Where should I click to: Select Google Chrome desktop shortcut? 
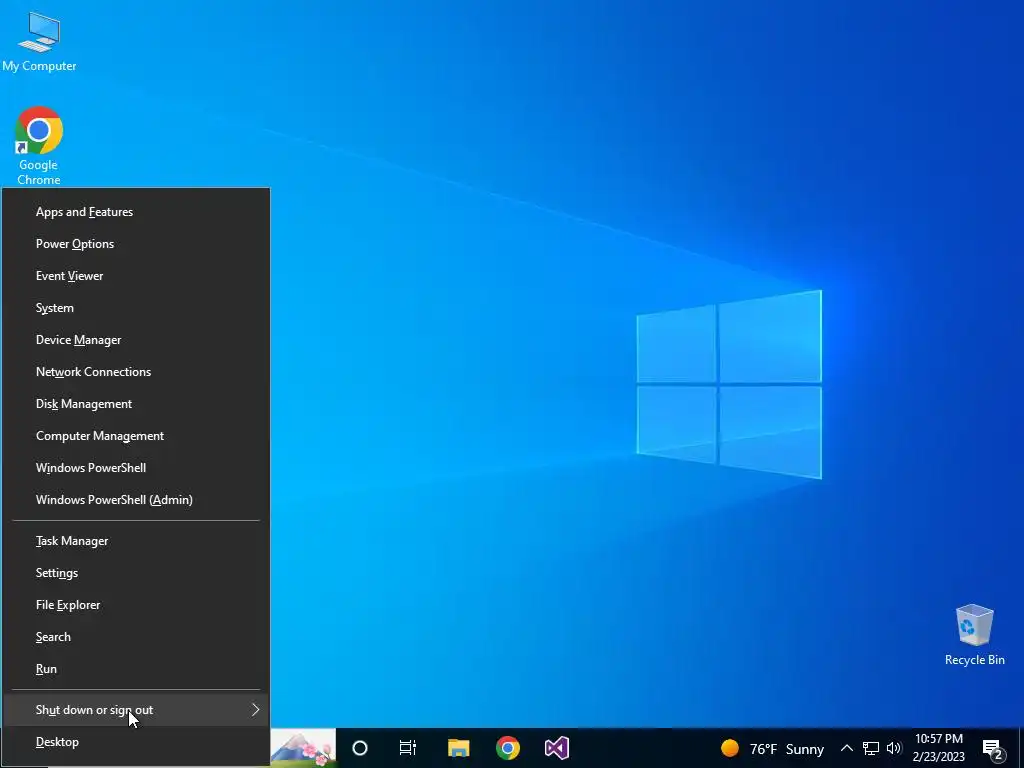coord(39,146)
